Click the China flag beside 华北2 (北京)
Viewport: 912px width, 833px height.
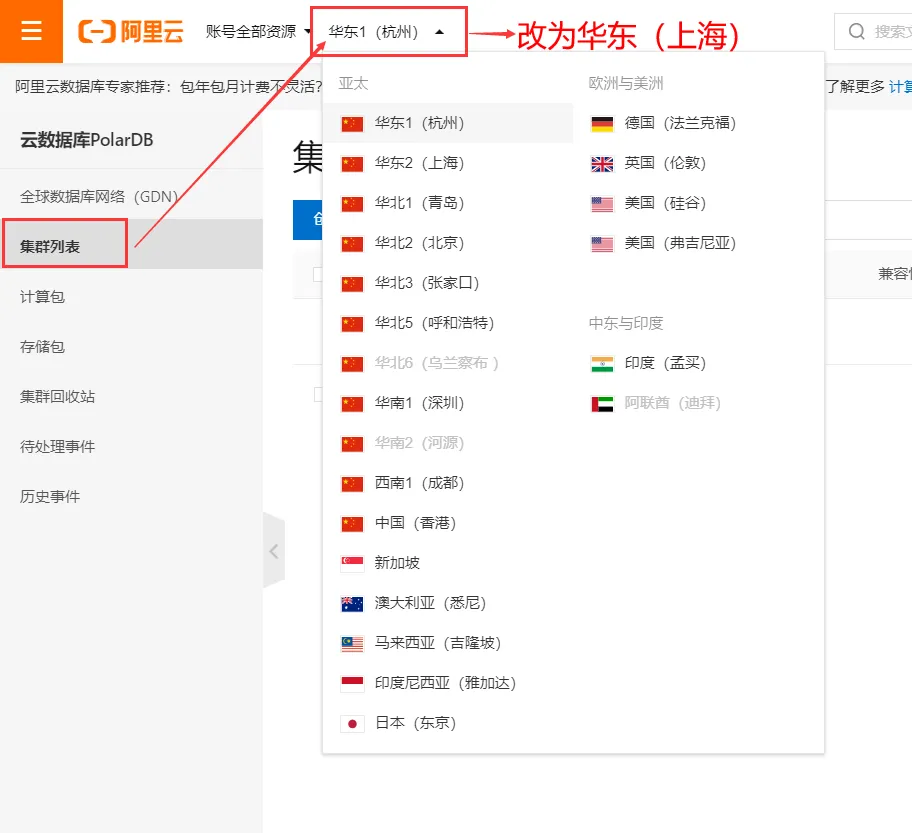352,244
